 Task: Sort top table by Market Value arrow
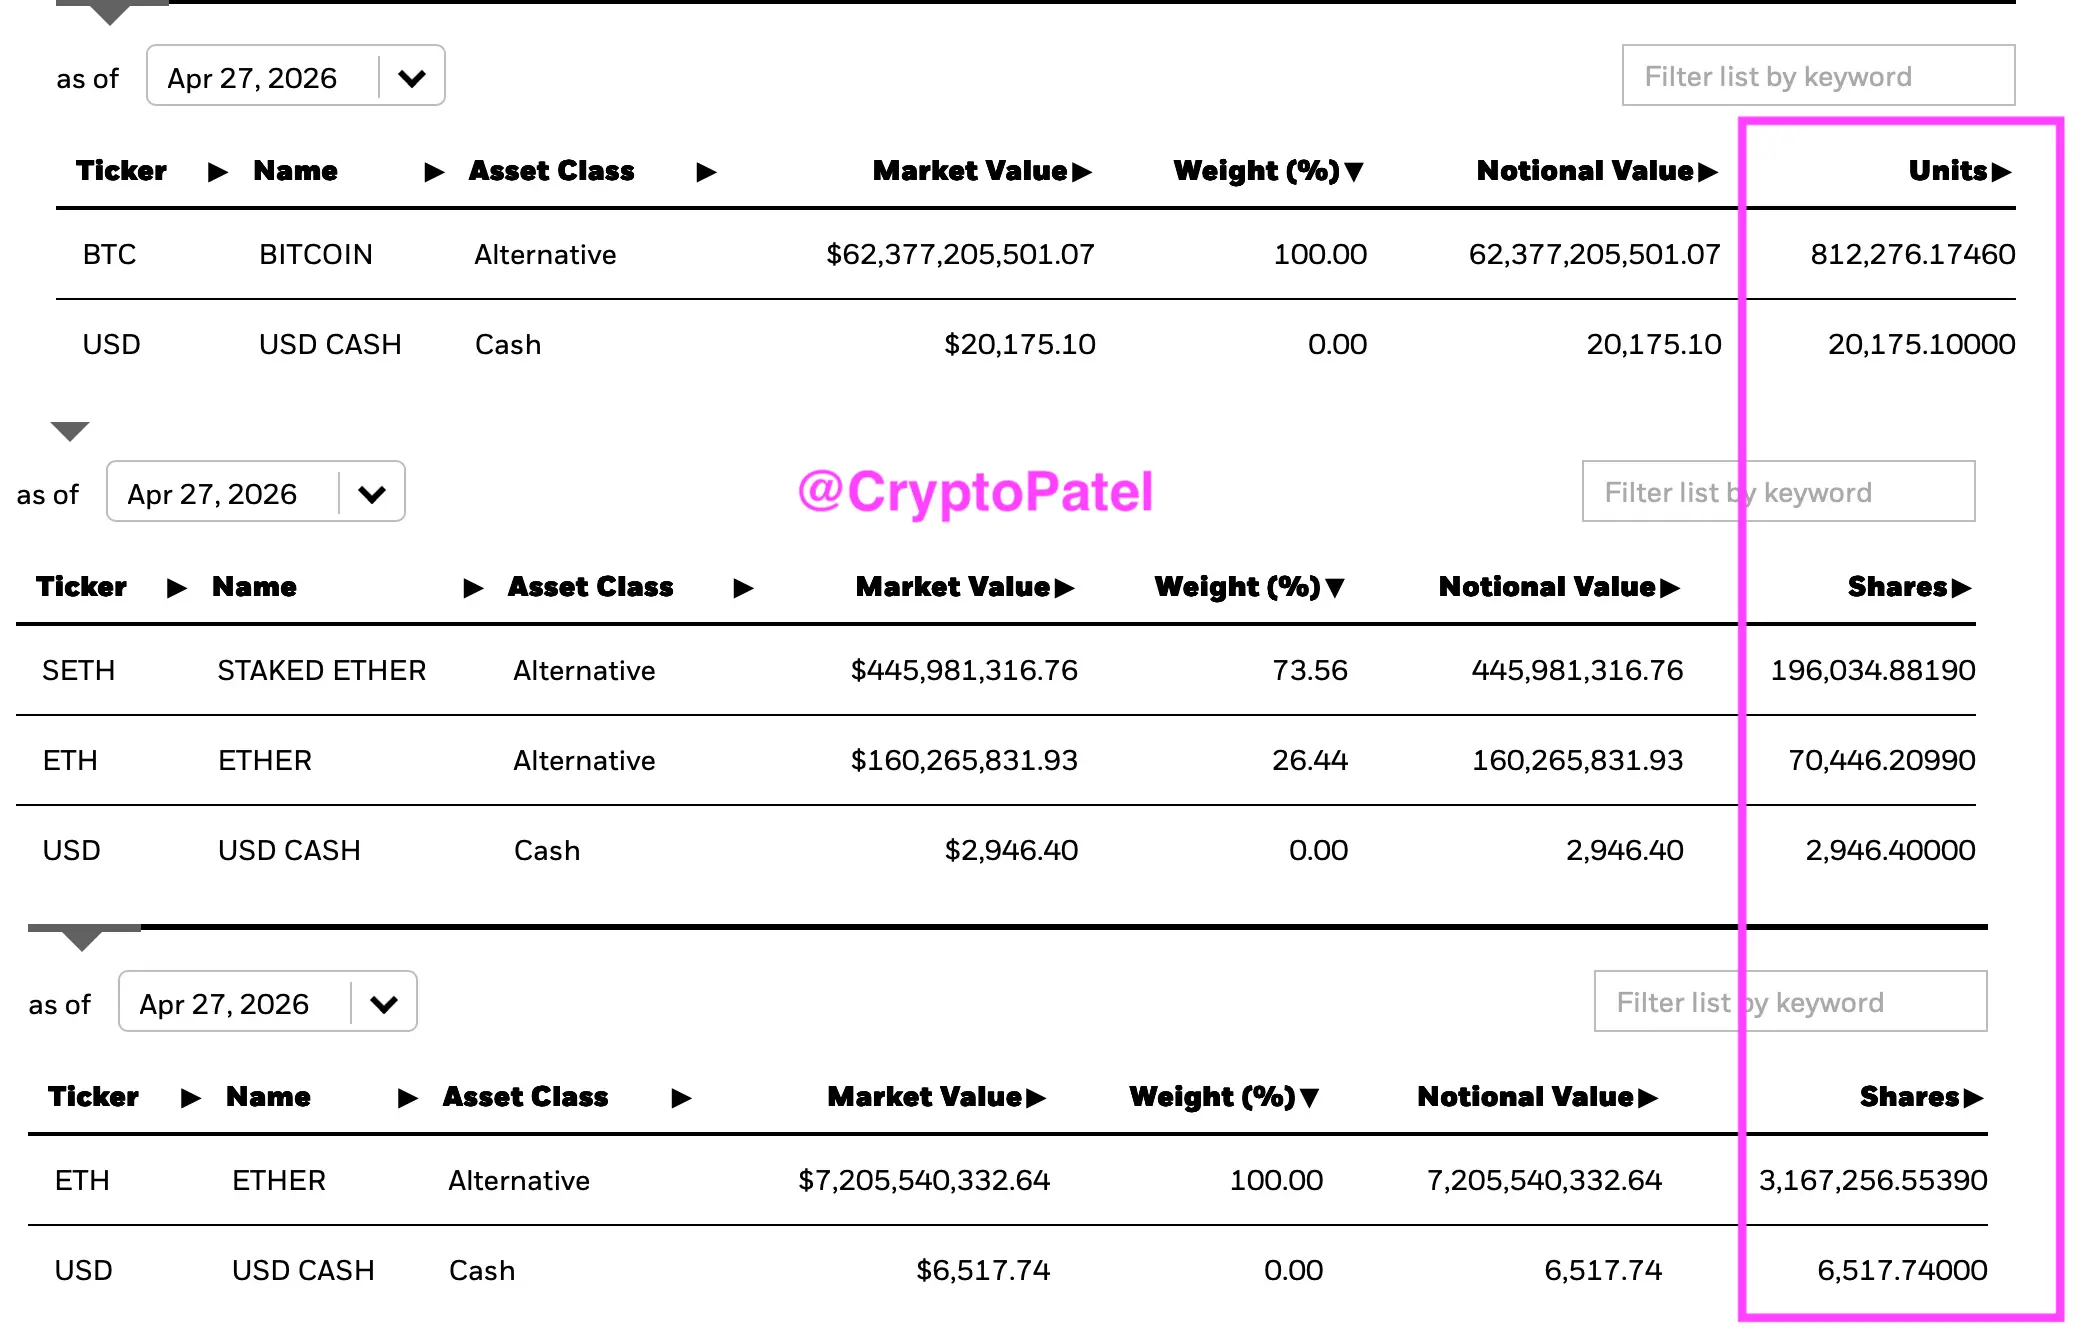click(1081, 172)
